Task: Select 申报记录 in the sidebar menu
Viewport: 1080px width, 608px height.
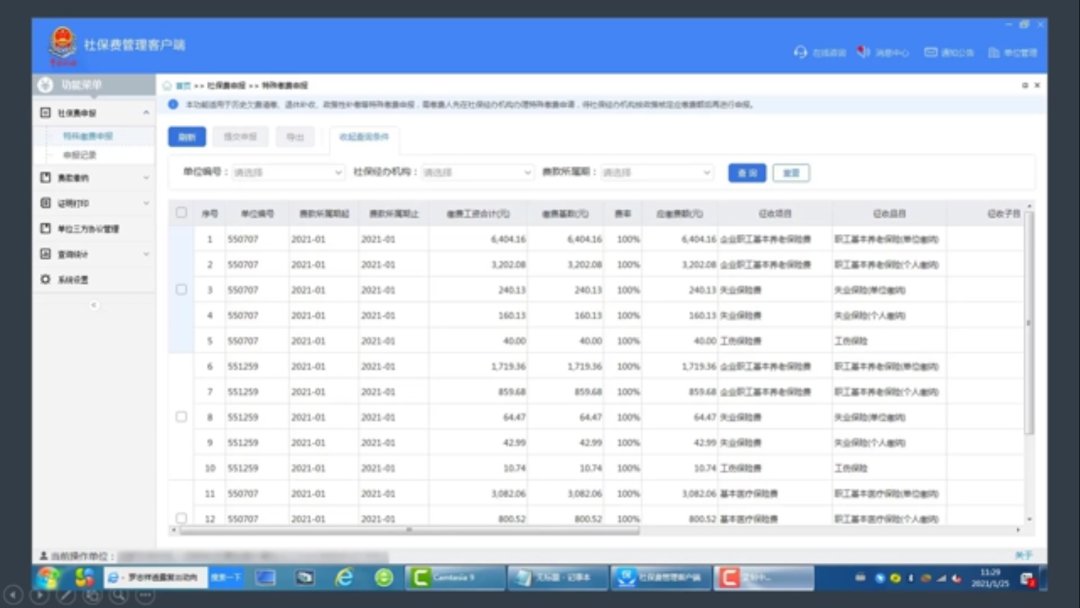Action: pos(80,155)
